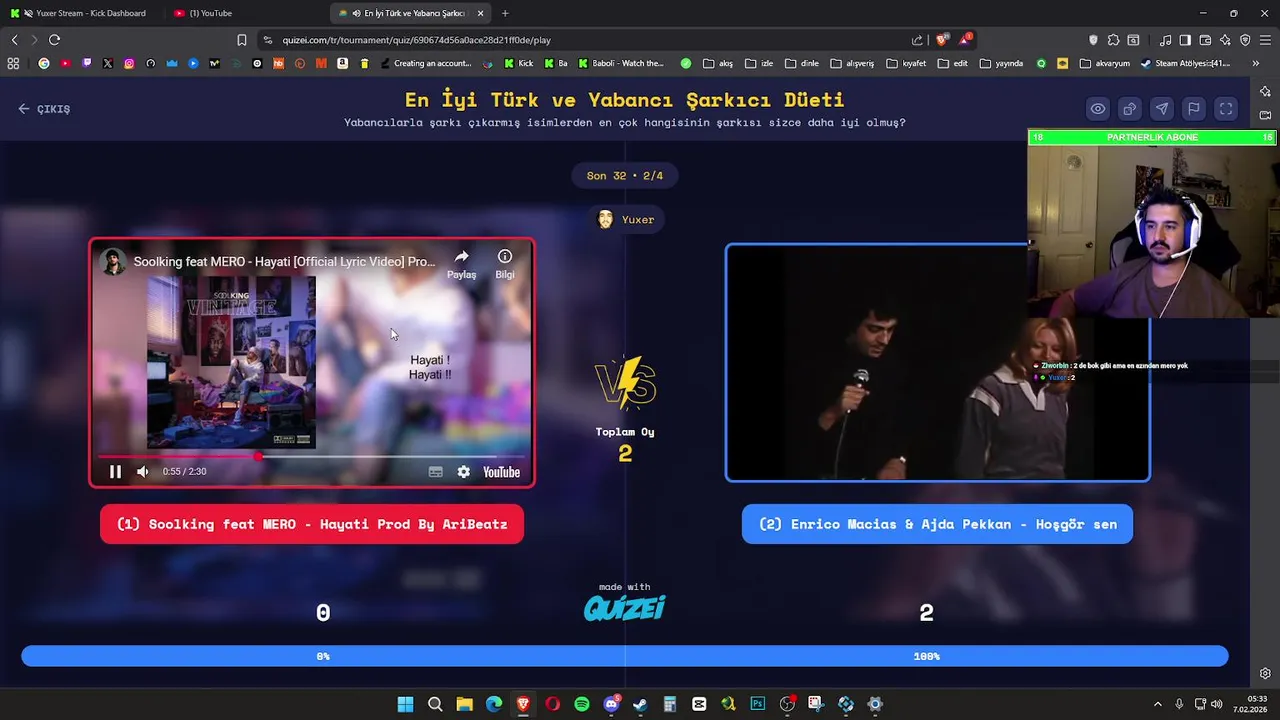Click the share icon in address bar

pos(917,40)
